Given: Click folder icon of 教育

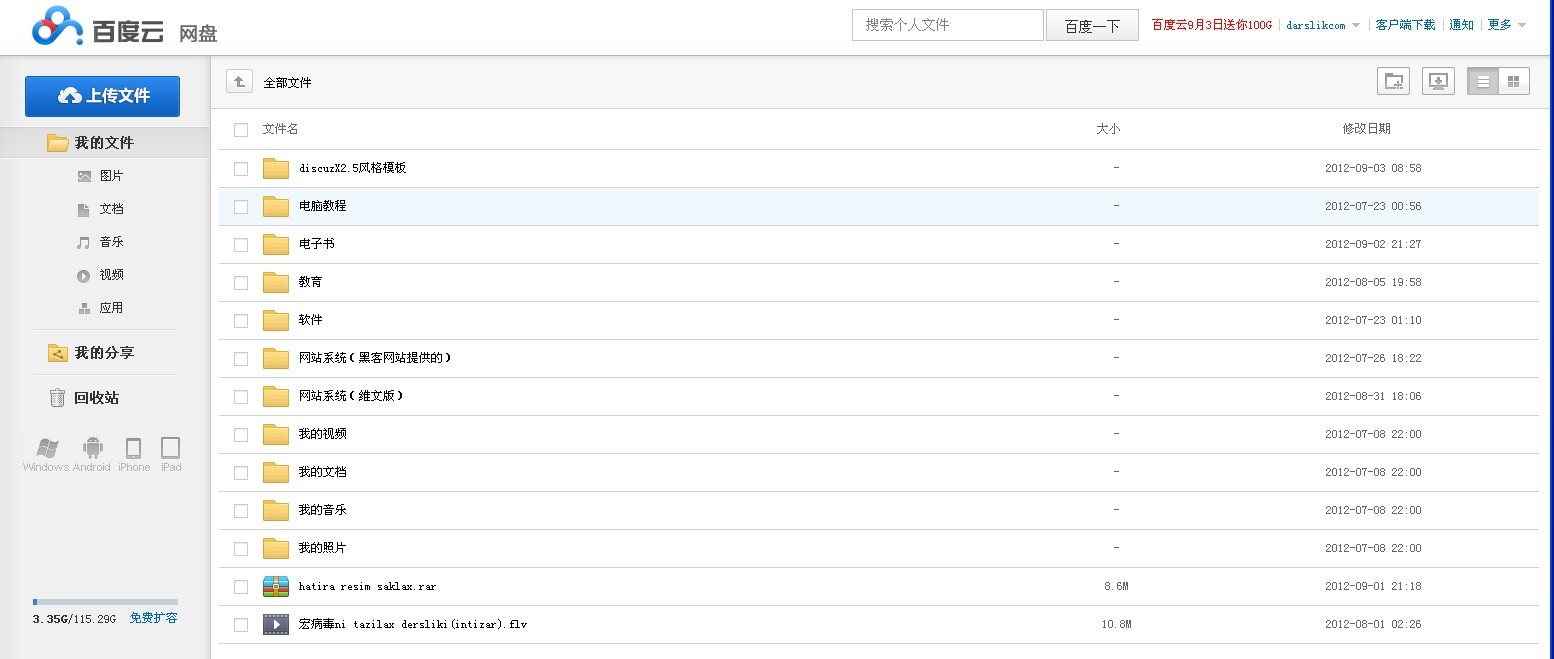Looking at the screenshot, I should (276, 282).
